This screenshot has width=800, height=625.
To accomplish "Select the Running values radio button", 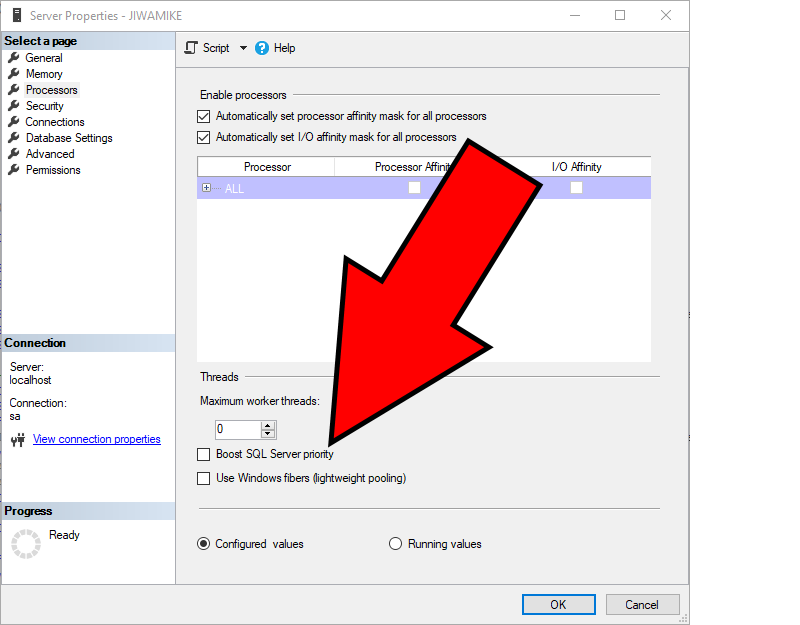I will tap(395, 544).
